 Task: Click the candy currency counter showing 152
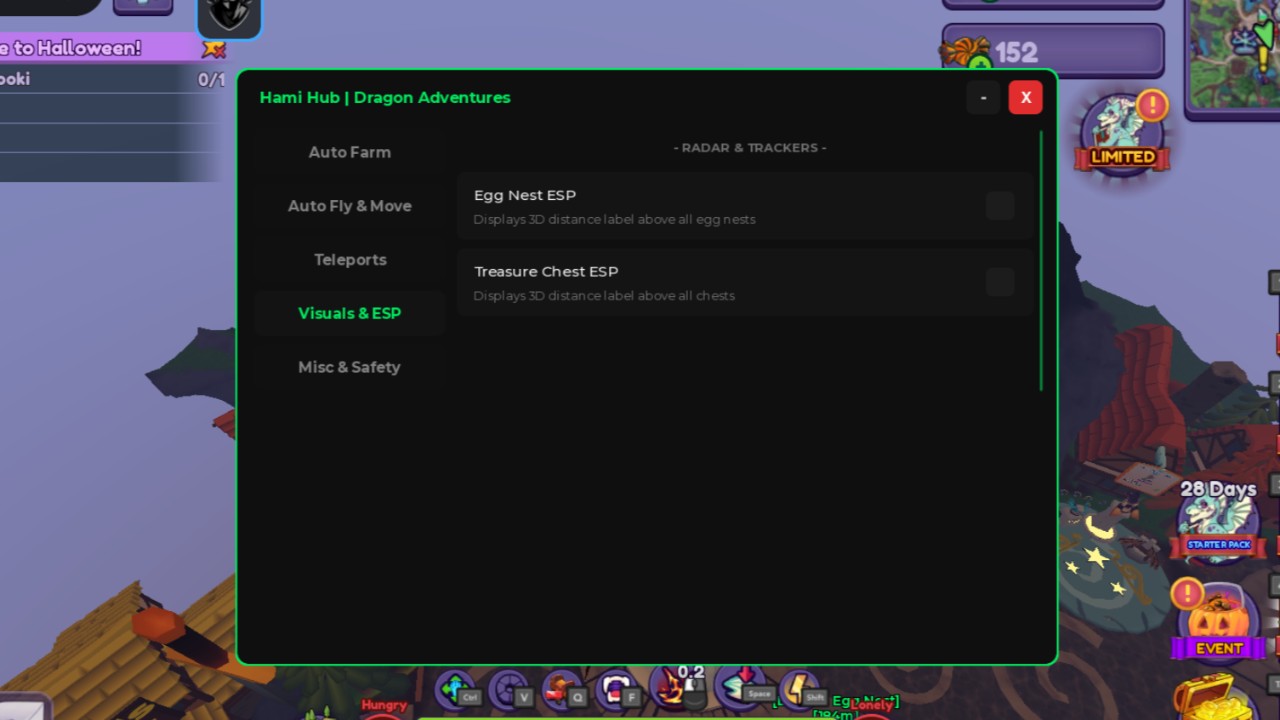pos(1052,51)
